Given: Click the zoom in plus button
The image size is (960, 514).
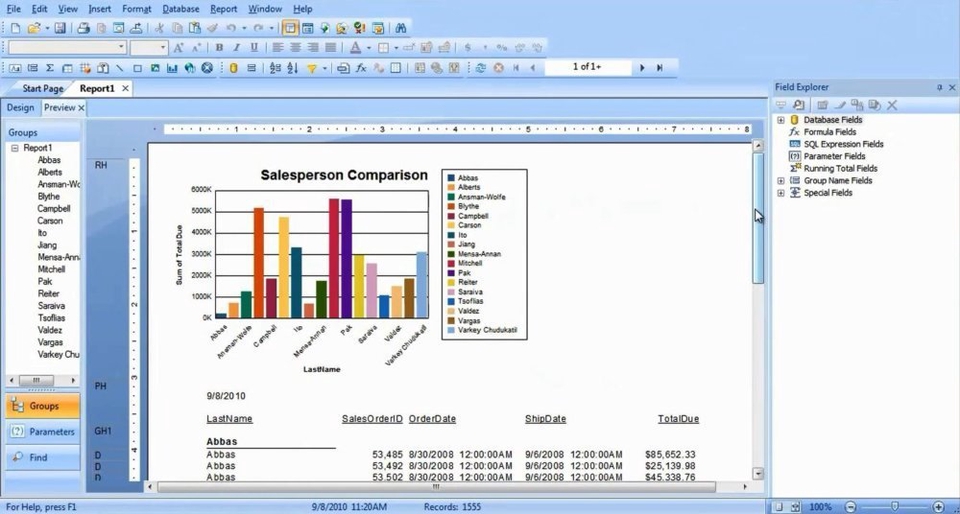Looking at the screenshot, I should point(939,507).
